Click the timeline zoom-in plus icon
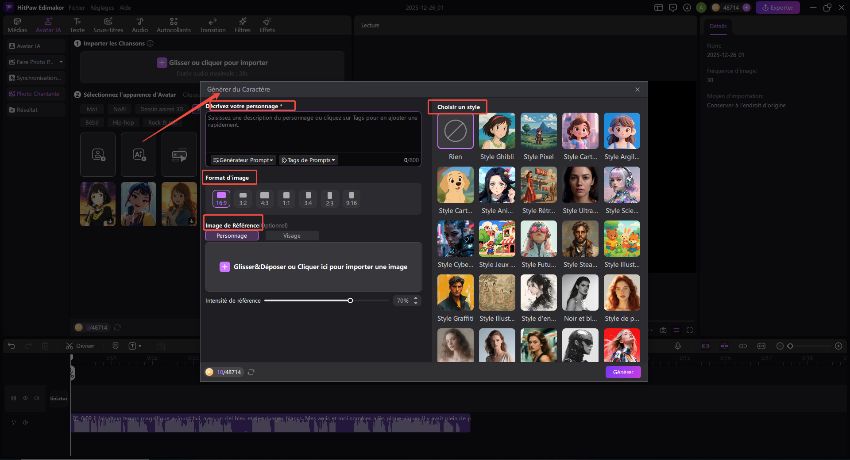The width and height of the screenshot is (850, 460). click(839, 346)
